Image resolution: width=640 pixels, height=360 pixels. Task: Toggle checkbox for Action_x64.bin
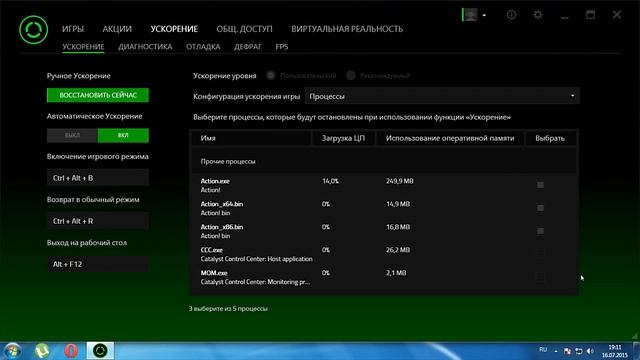540,208
